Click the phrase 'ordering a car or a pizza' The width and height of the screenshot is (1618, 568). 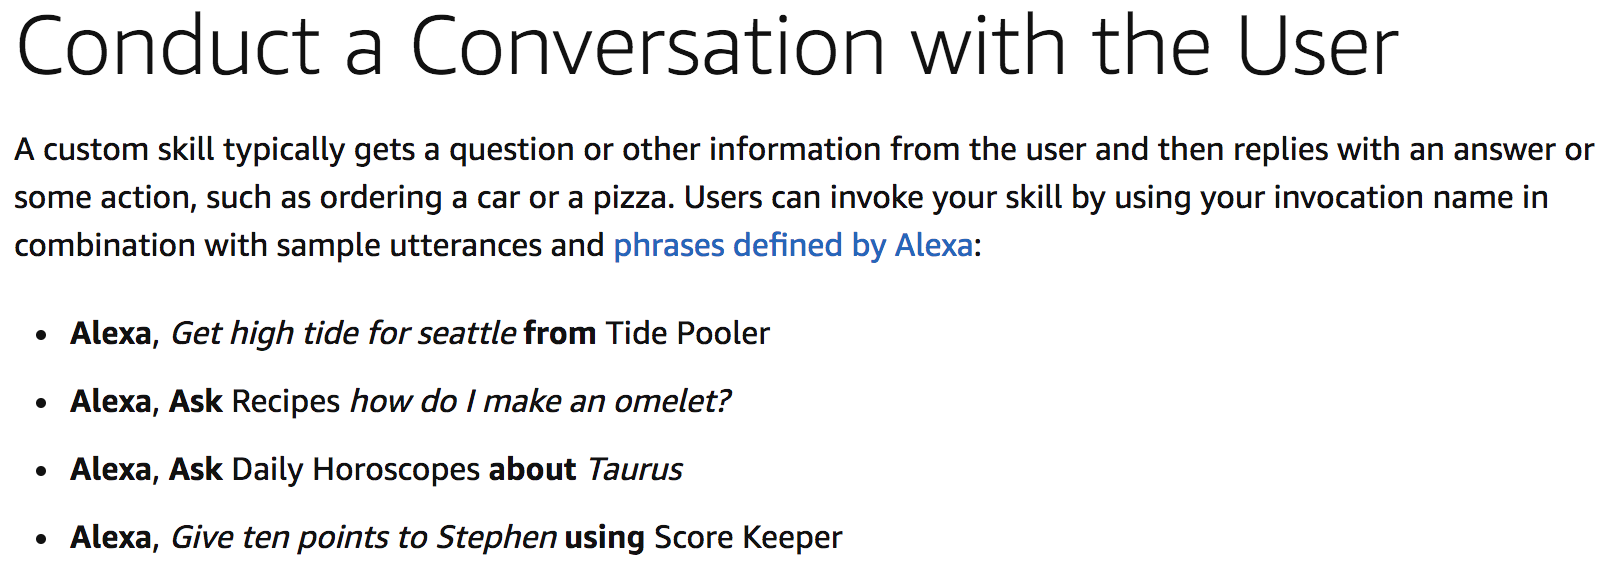494,198
